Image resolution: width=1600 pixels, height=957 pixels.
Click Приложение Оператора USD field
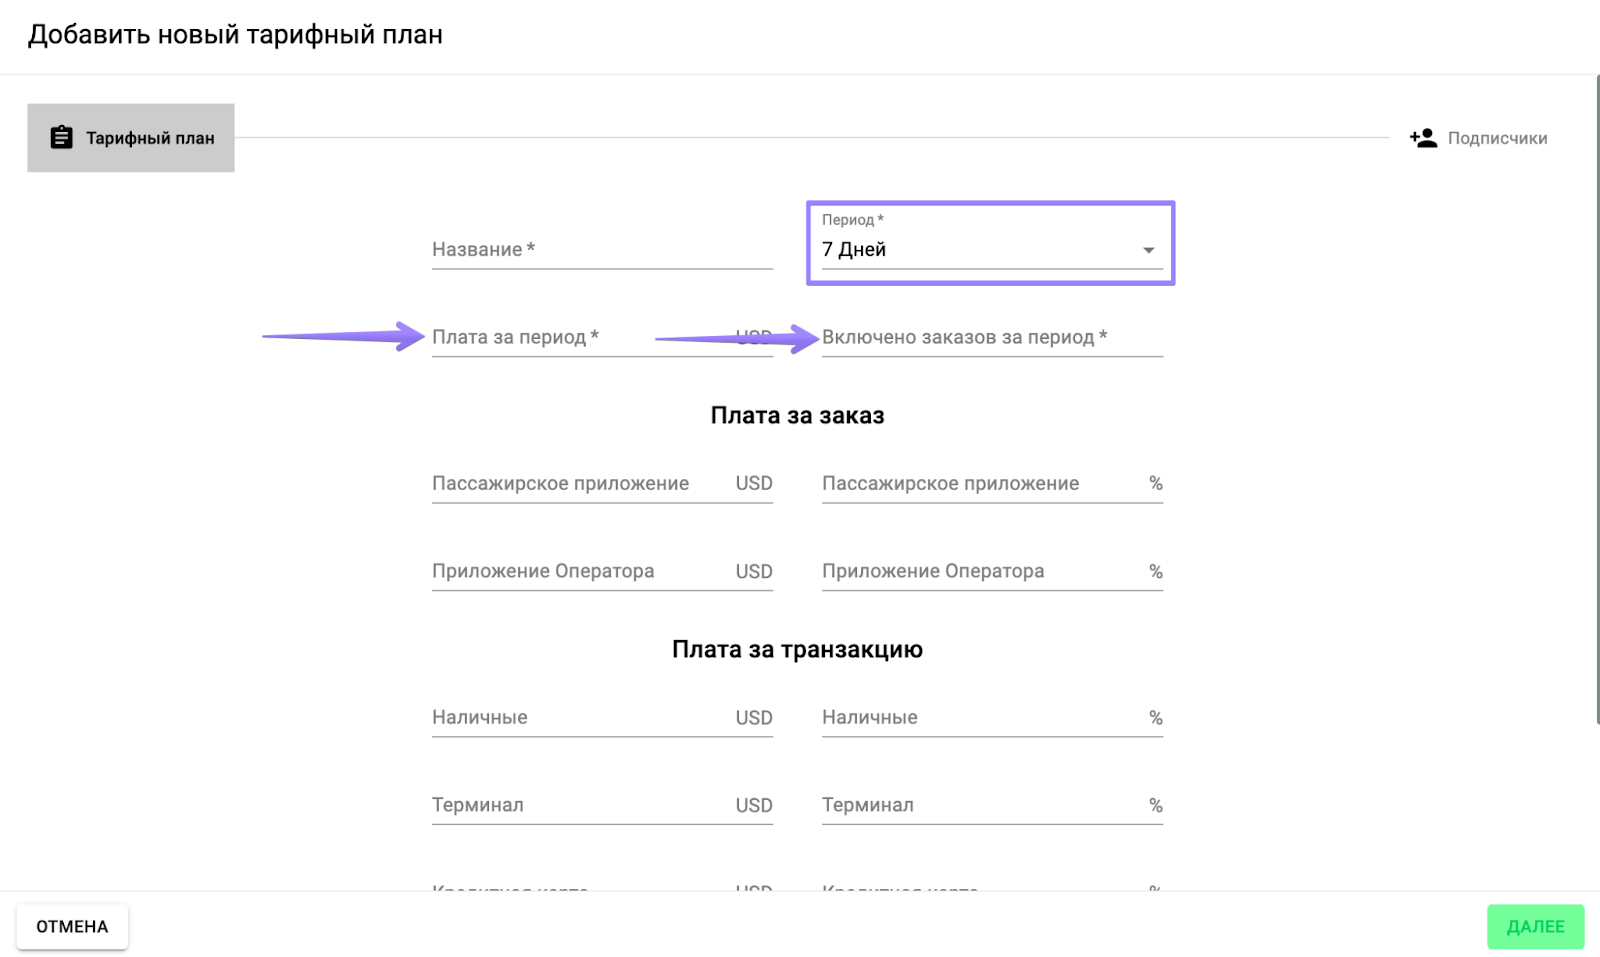point(582,572)
